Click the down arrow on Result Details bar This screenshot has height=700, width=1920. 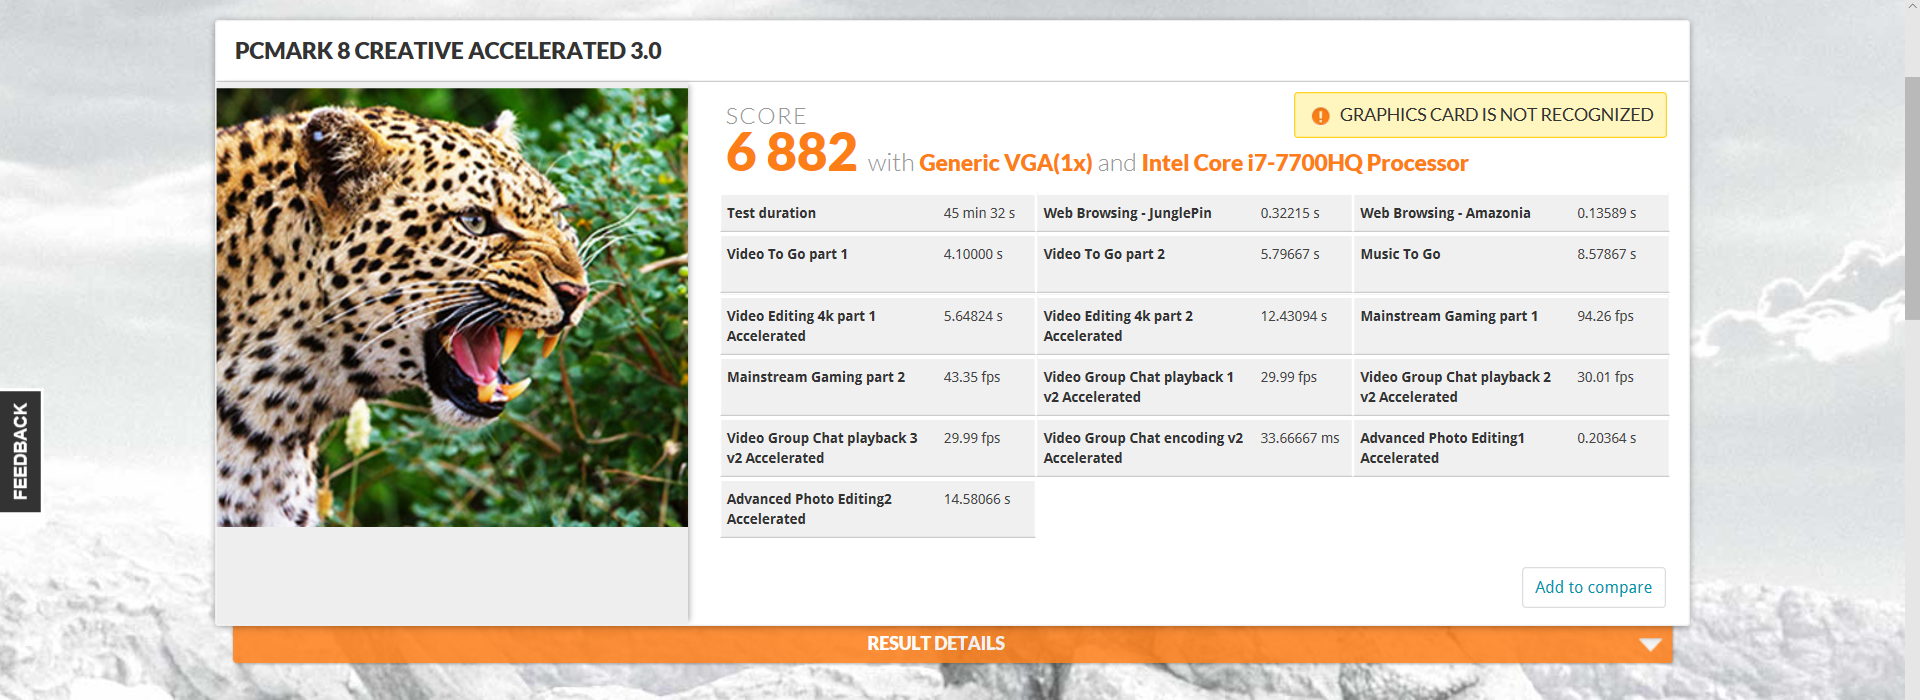pyautogui.click(x=1650, y=645)
